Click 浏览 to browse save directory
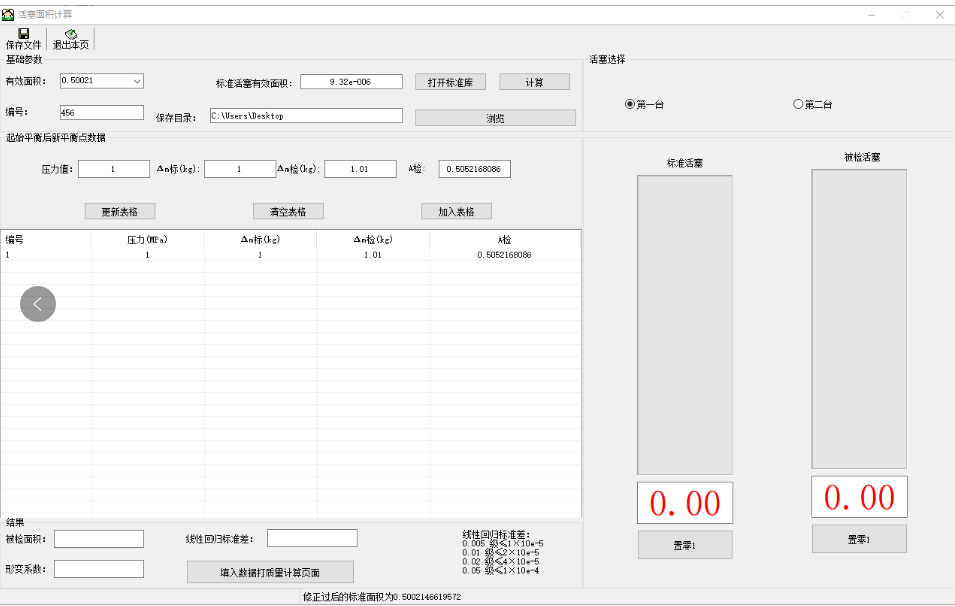Screen dimensions: 955x606 [x=495, y=118]
